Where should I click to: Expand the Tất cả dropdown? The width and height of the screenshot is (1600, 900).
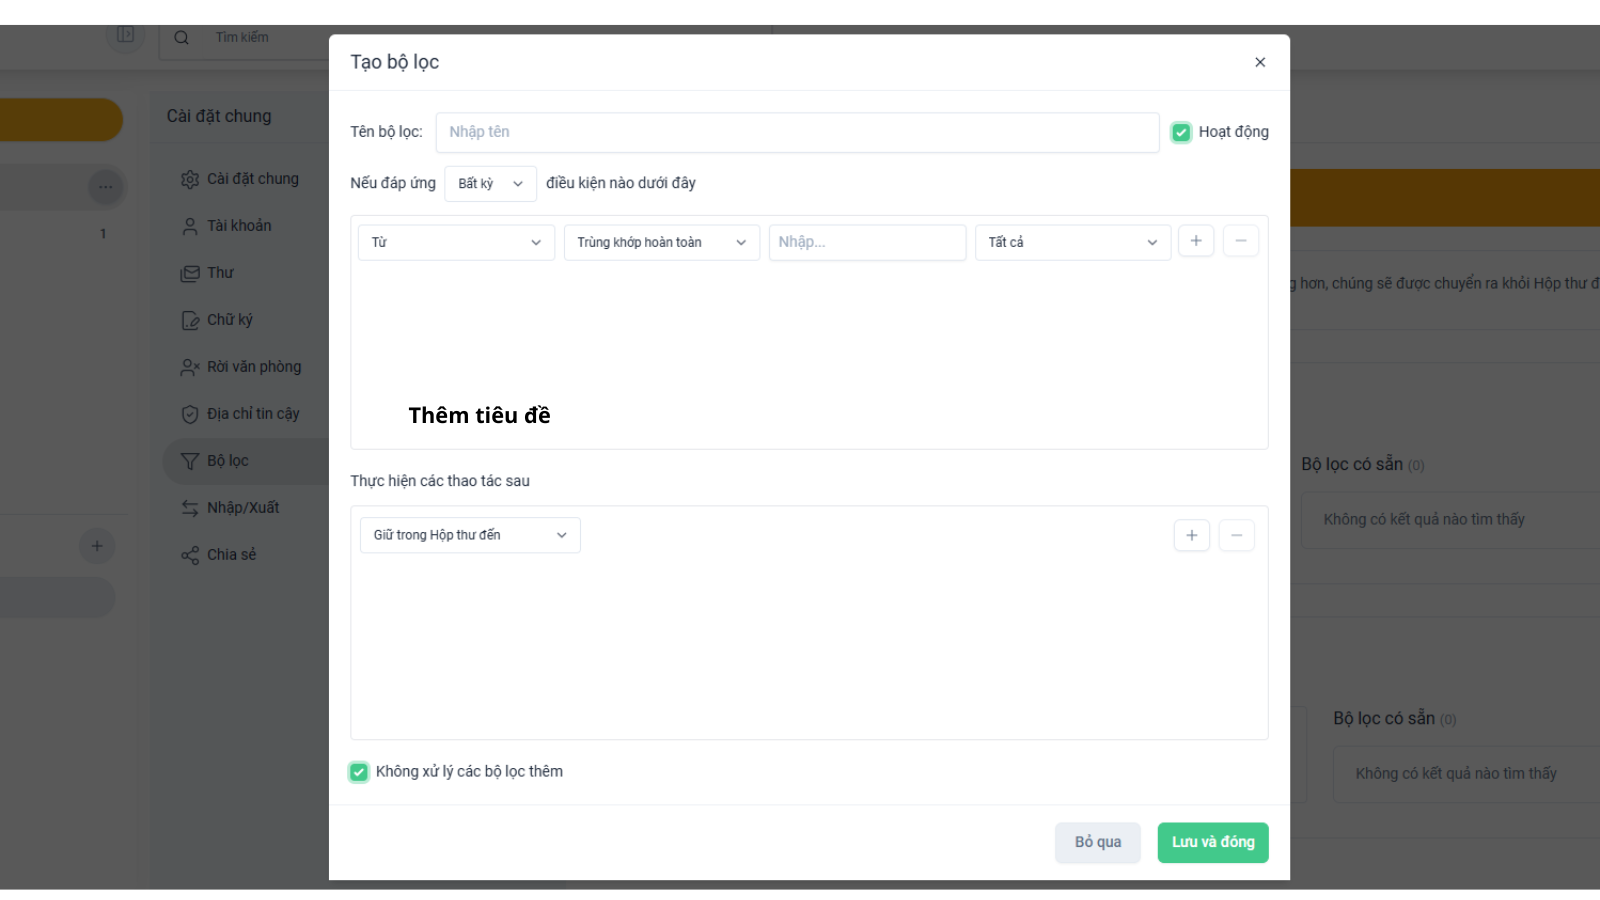tap(1073, 242)
